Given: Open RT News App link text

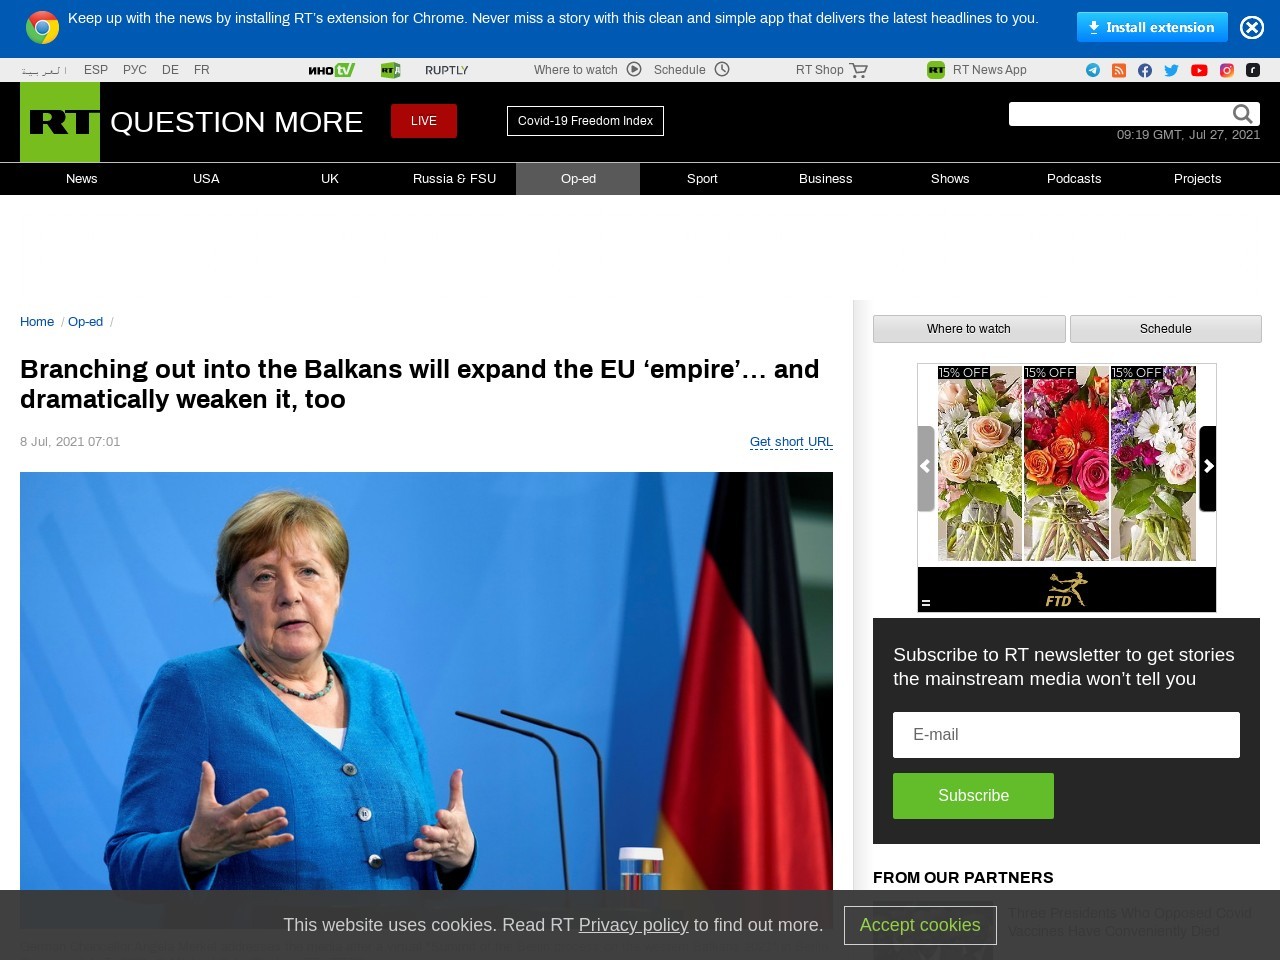Looking at the screenshot, I should pyautogui.click(x=990, y=70).
